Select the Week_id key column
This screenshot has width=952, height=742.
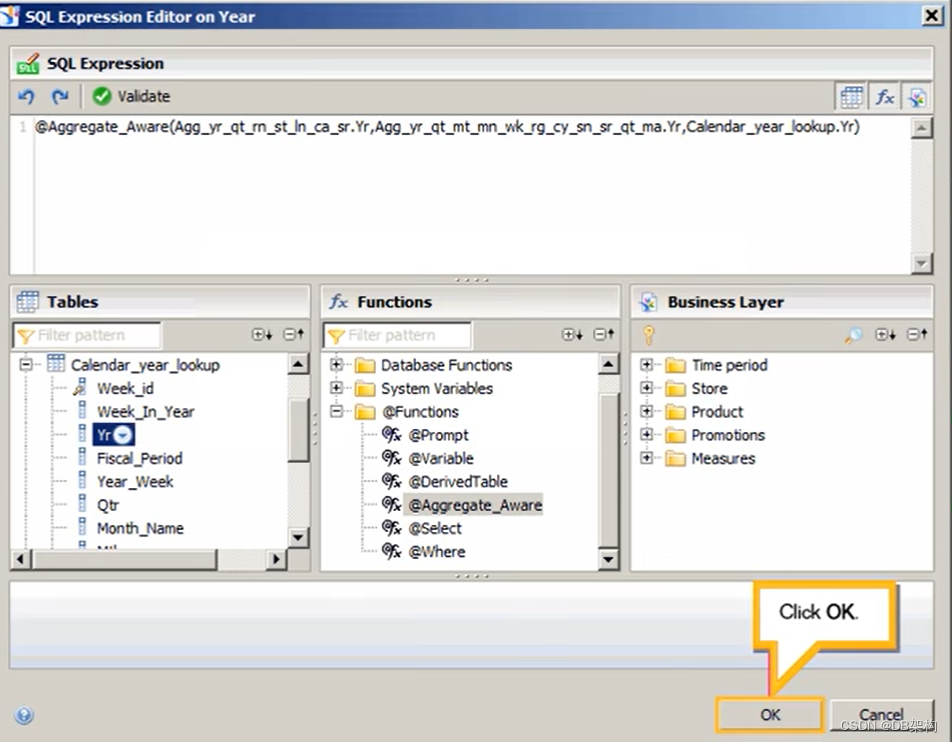tap(125, 389)
